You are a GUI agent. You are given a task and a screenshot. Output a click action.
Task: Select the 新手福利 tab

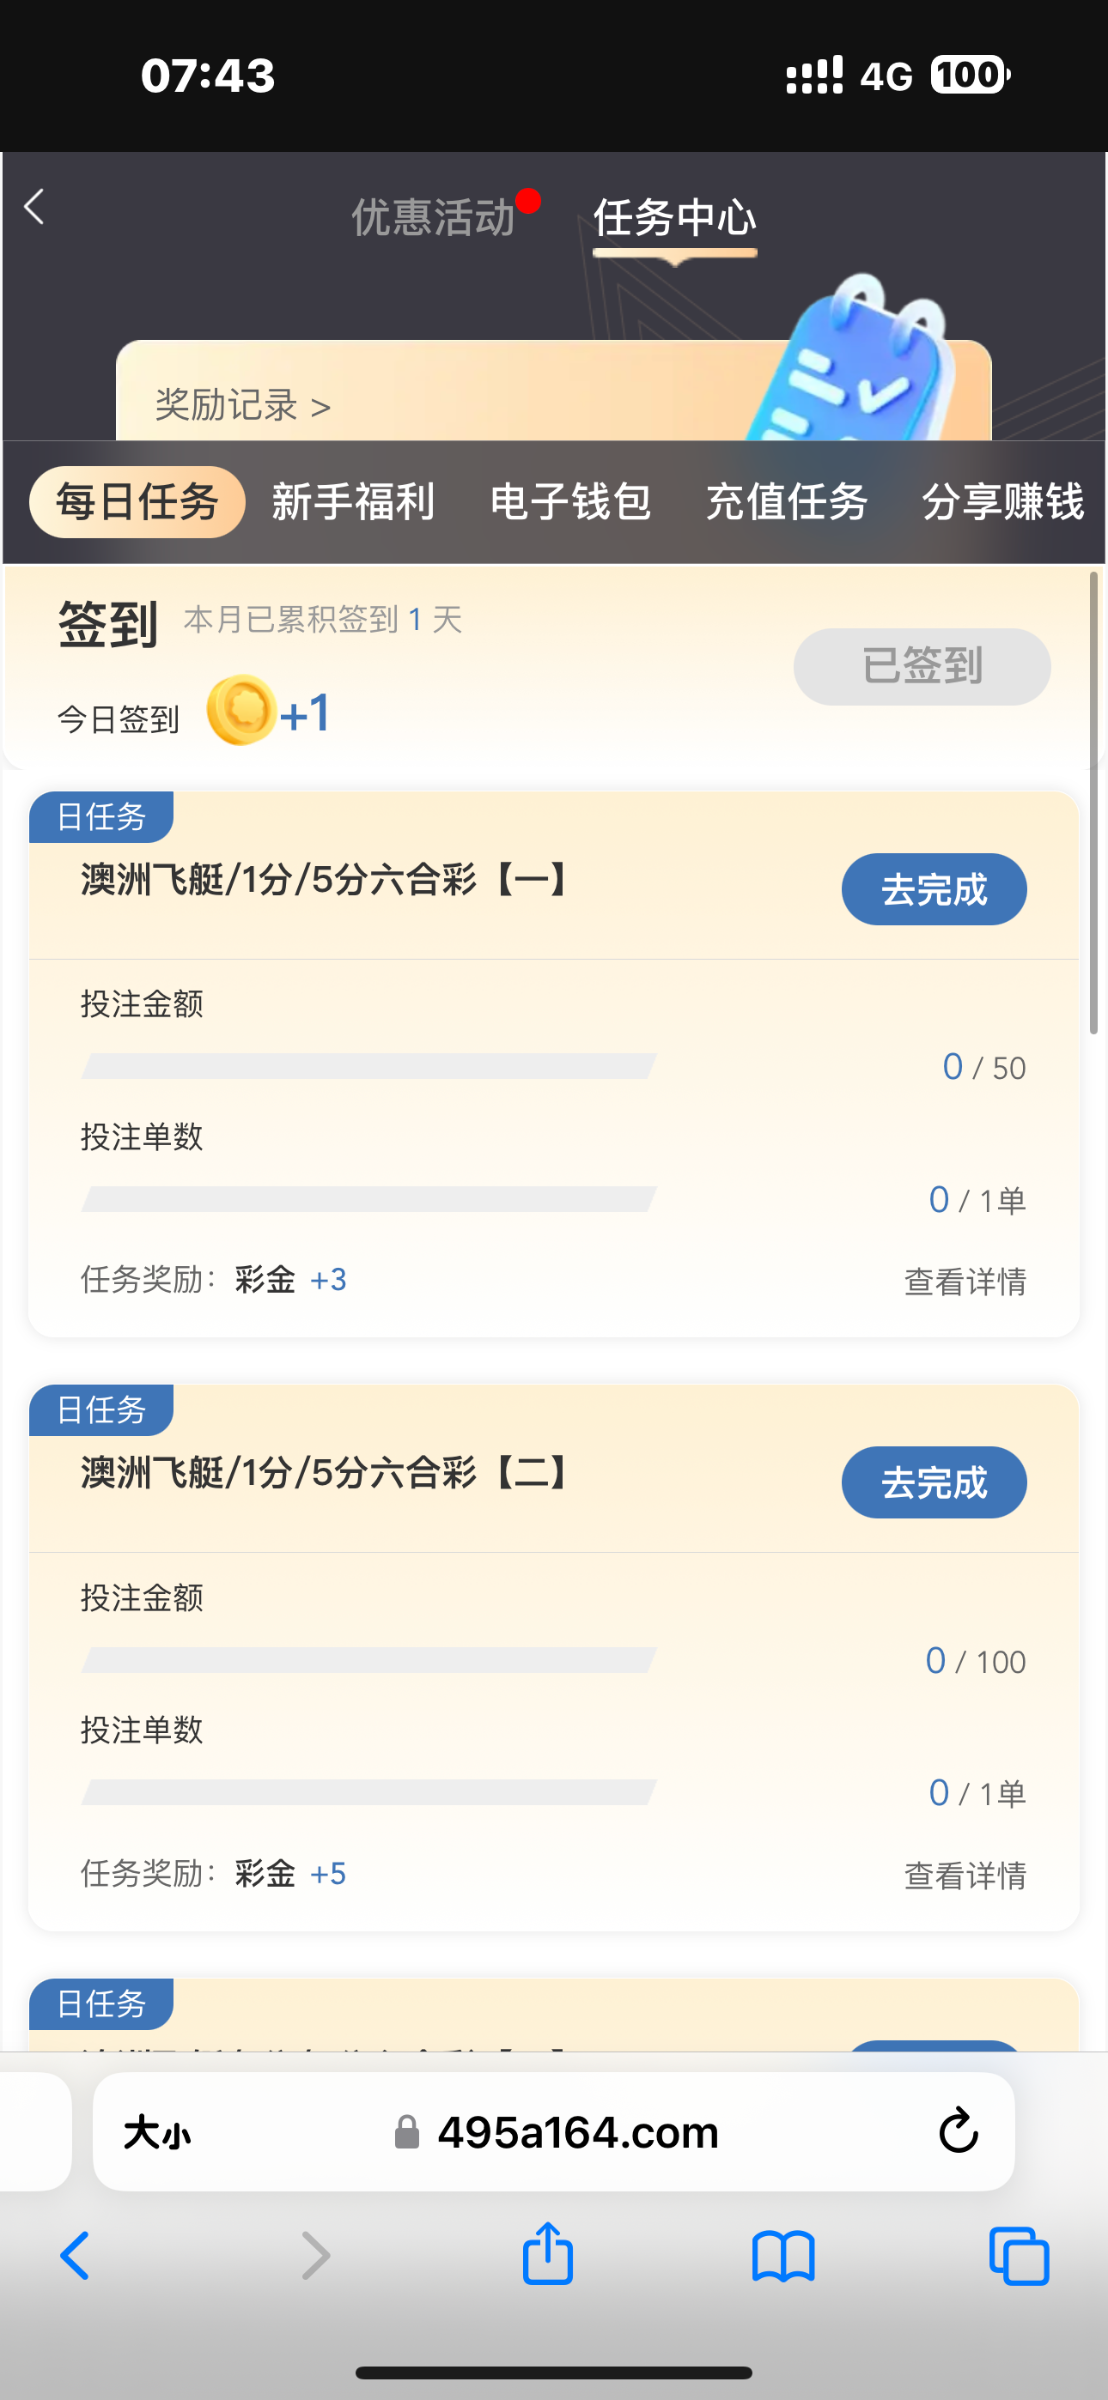[x=353, y=502]
